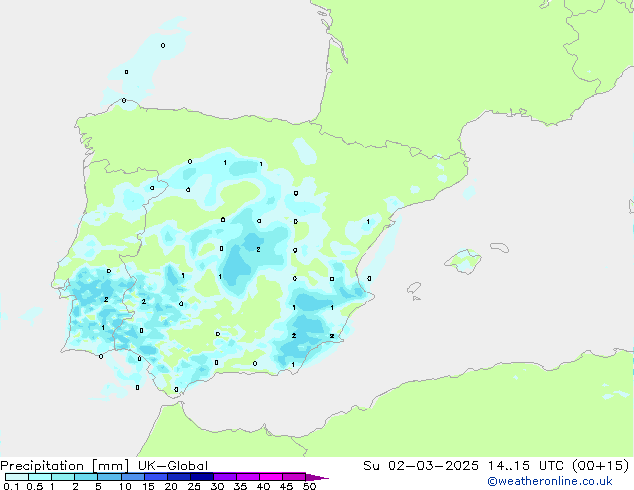This screenshot has width=634, height=490.
Task: Click the northernmost offshore "0" value marker
Action: pyautogui.click(x=163, y=45)
